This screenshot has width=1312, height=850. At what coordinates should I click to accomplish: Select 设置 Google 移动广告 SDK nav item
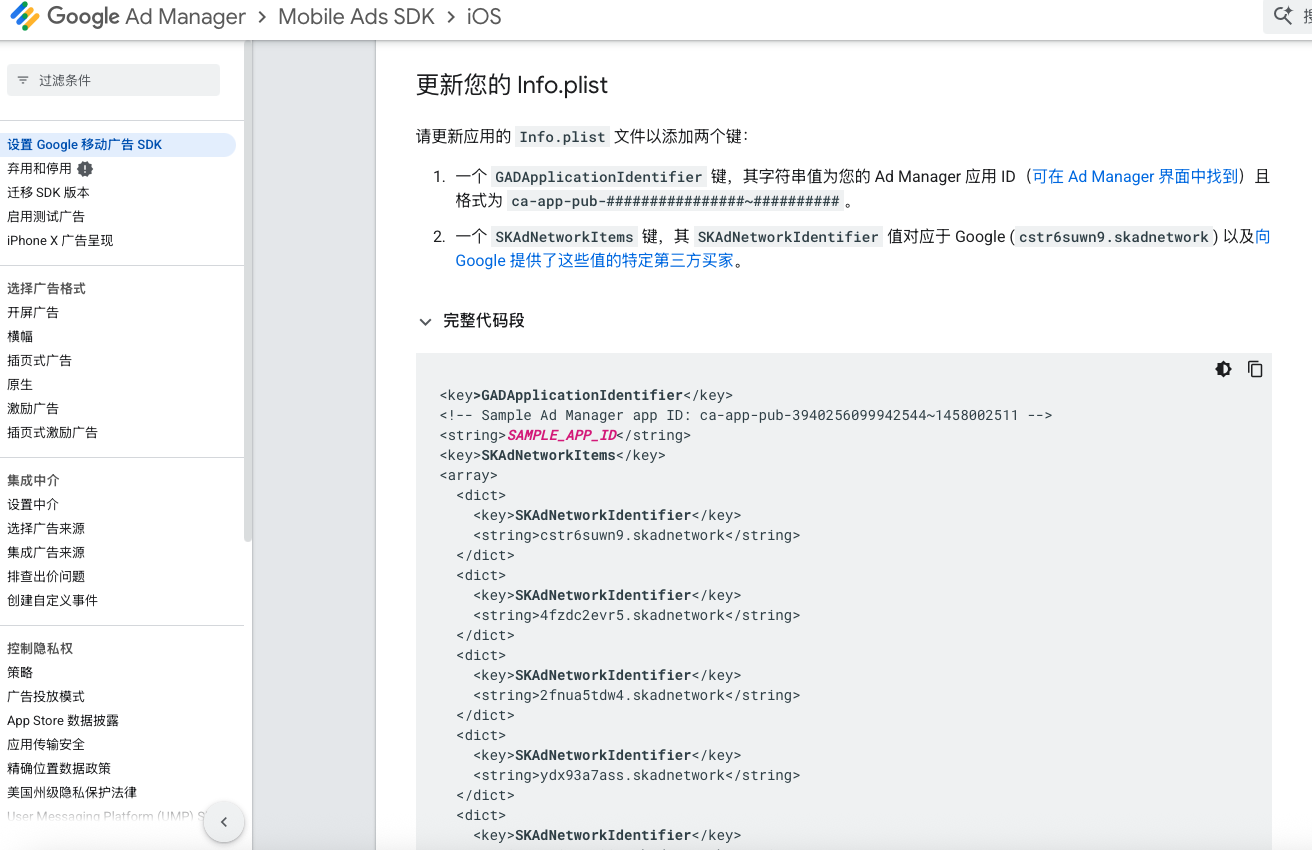coord(117,145)
